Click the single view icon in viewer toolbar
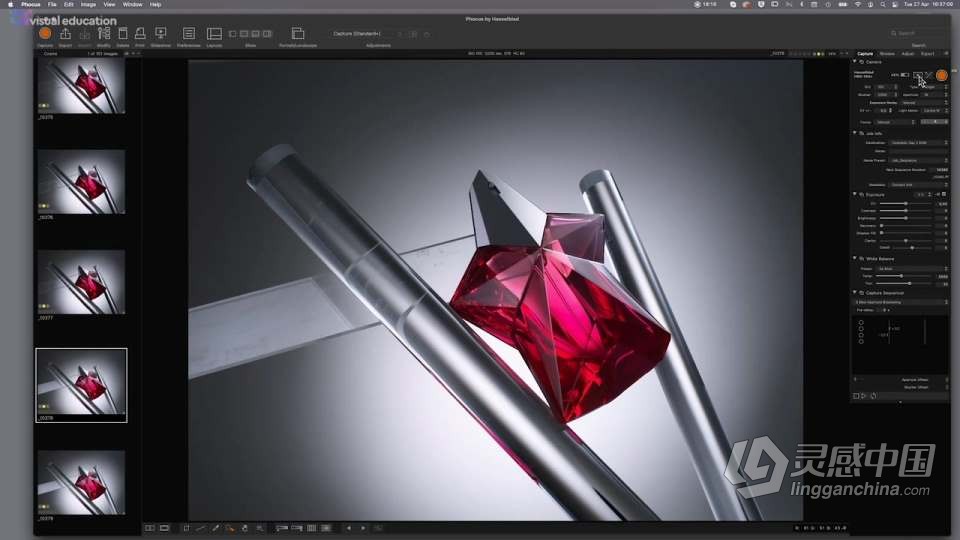This screenshot has width=960, height=540. coord(165,528)
